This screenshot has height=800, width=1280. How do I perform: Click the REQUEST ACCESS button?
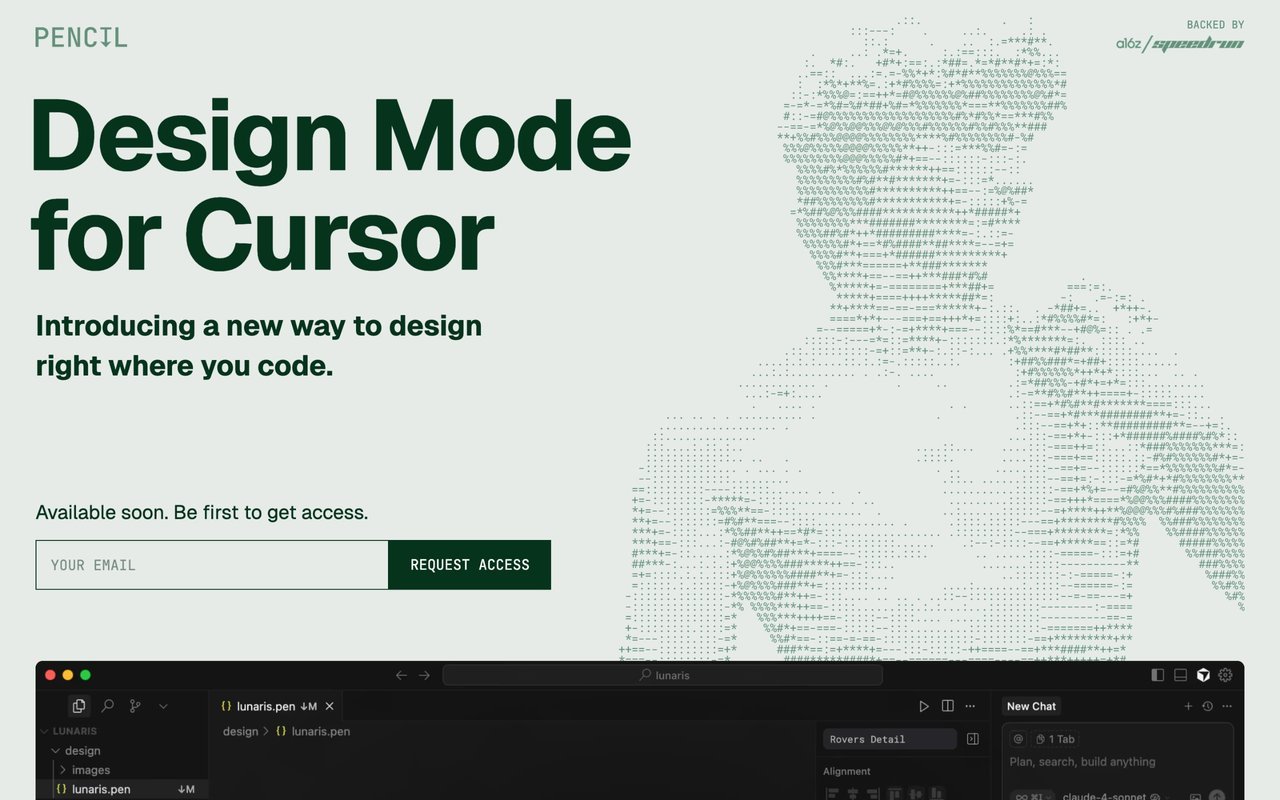pos(469,565)
